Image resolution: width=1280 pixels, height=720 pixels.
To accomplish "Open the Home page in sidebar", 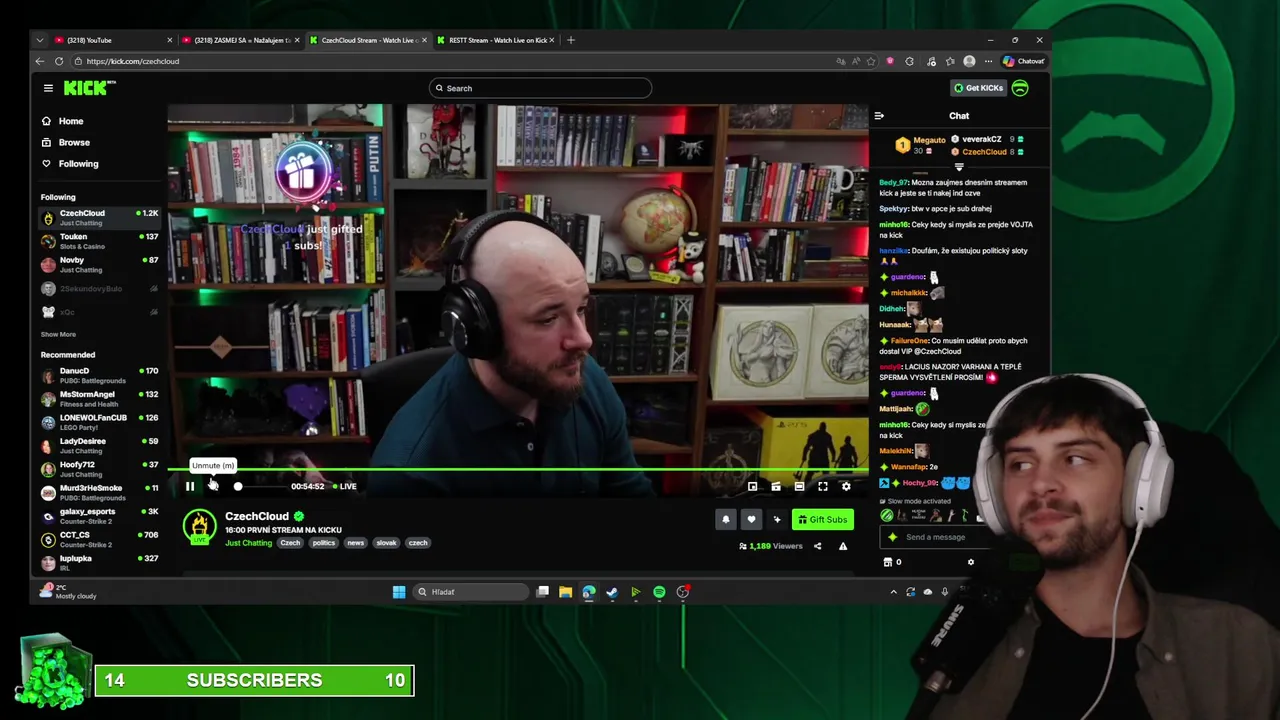I will click(x=62, y=121).
